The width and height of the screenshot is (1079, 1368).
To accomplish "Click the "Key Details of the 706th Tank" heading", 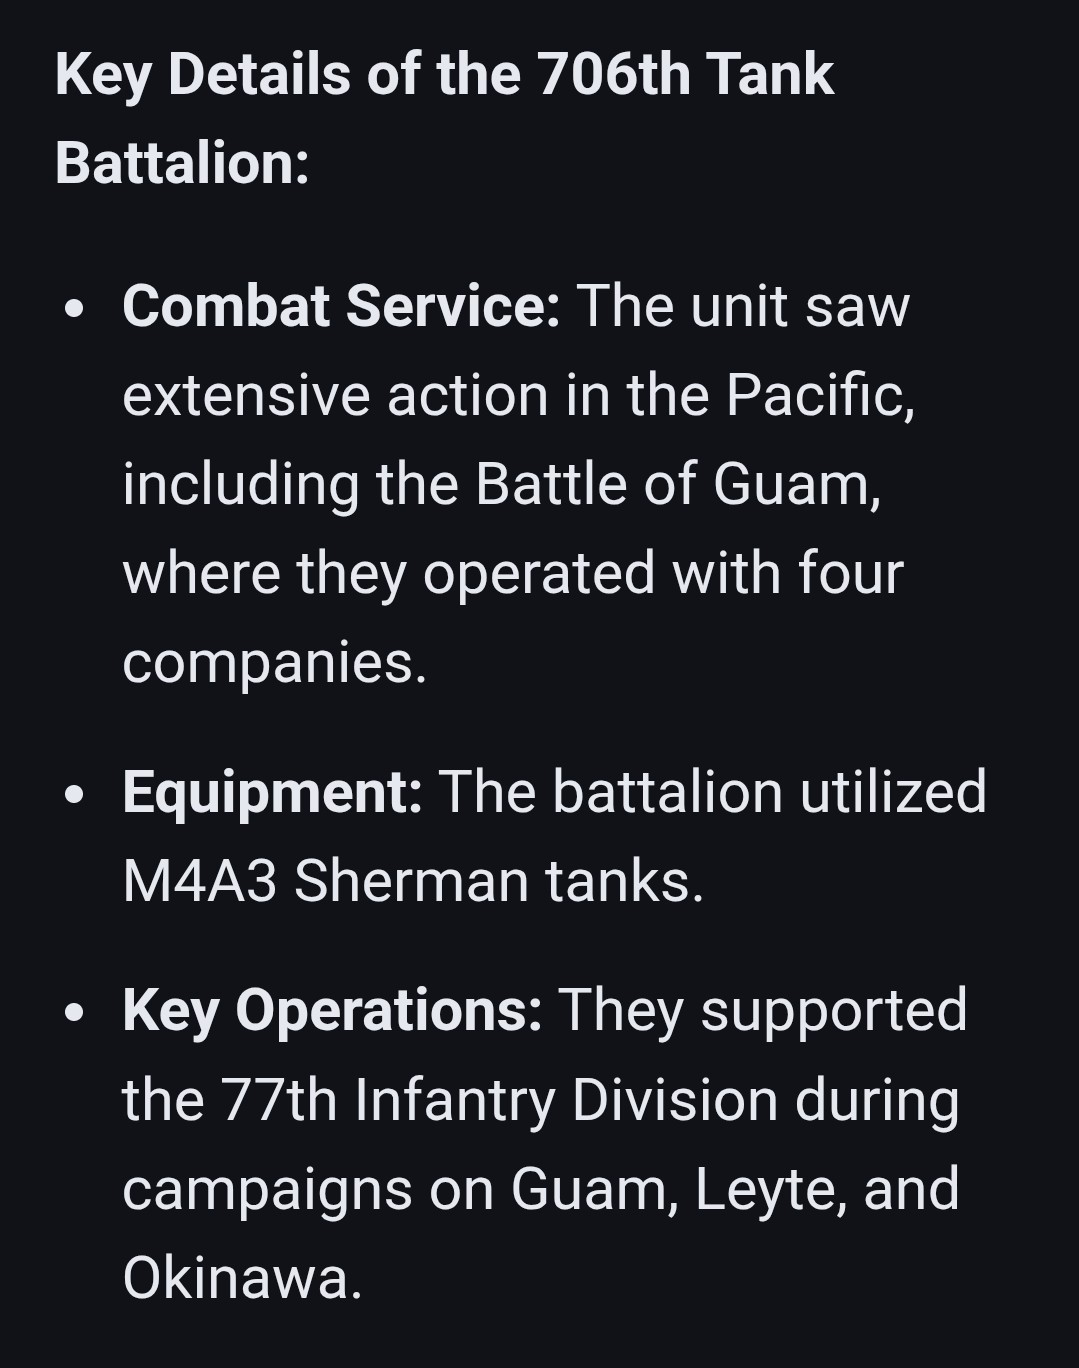I will pyautogui.click(x=444, y=75).
